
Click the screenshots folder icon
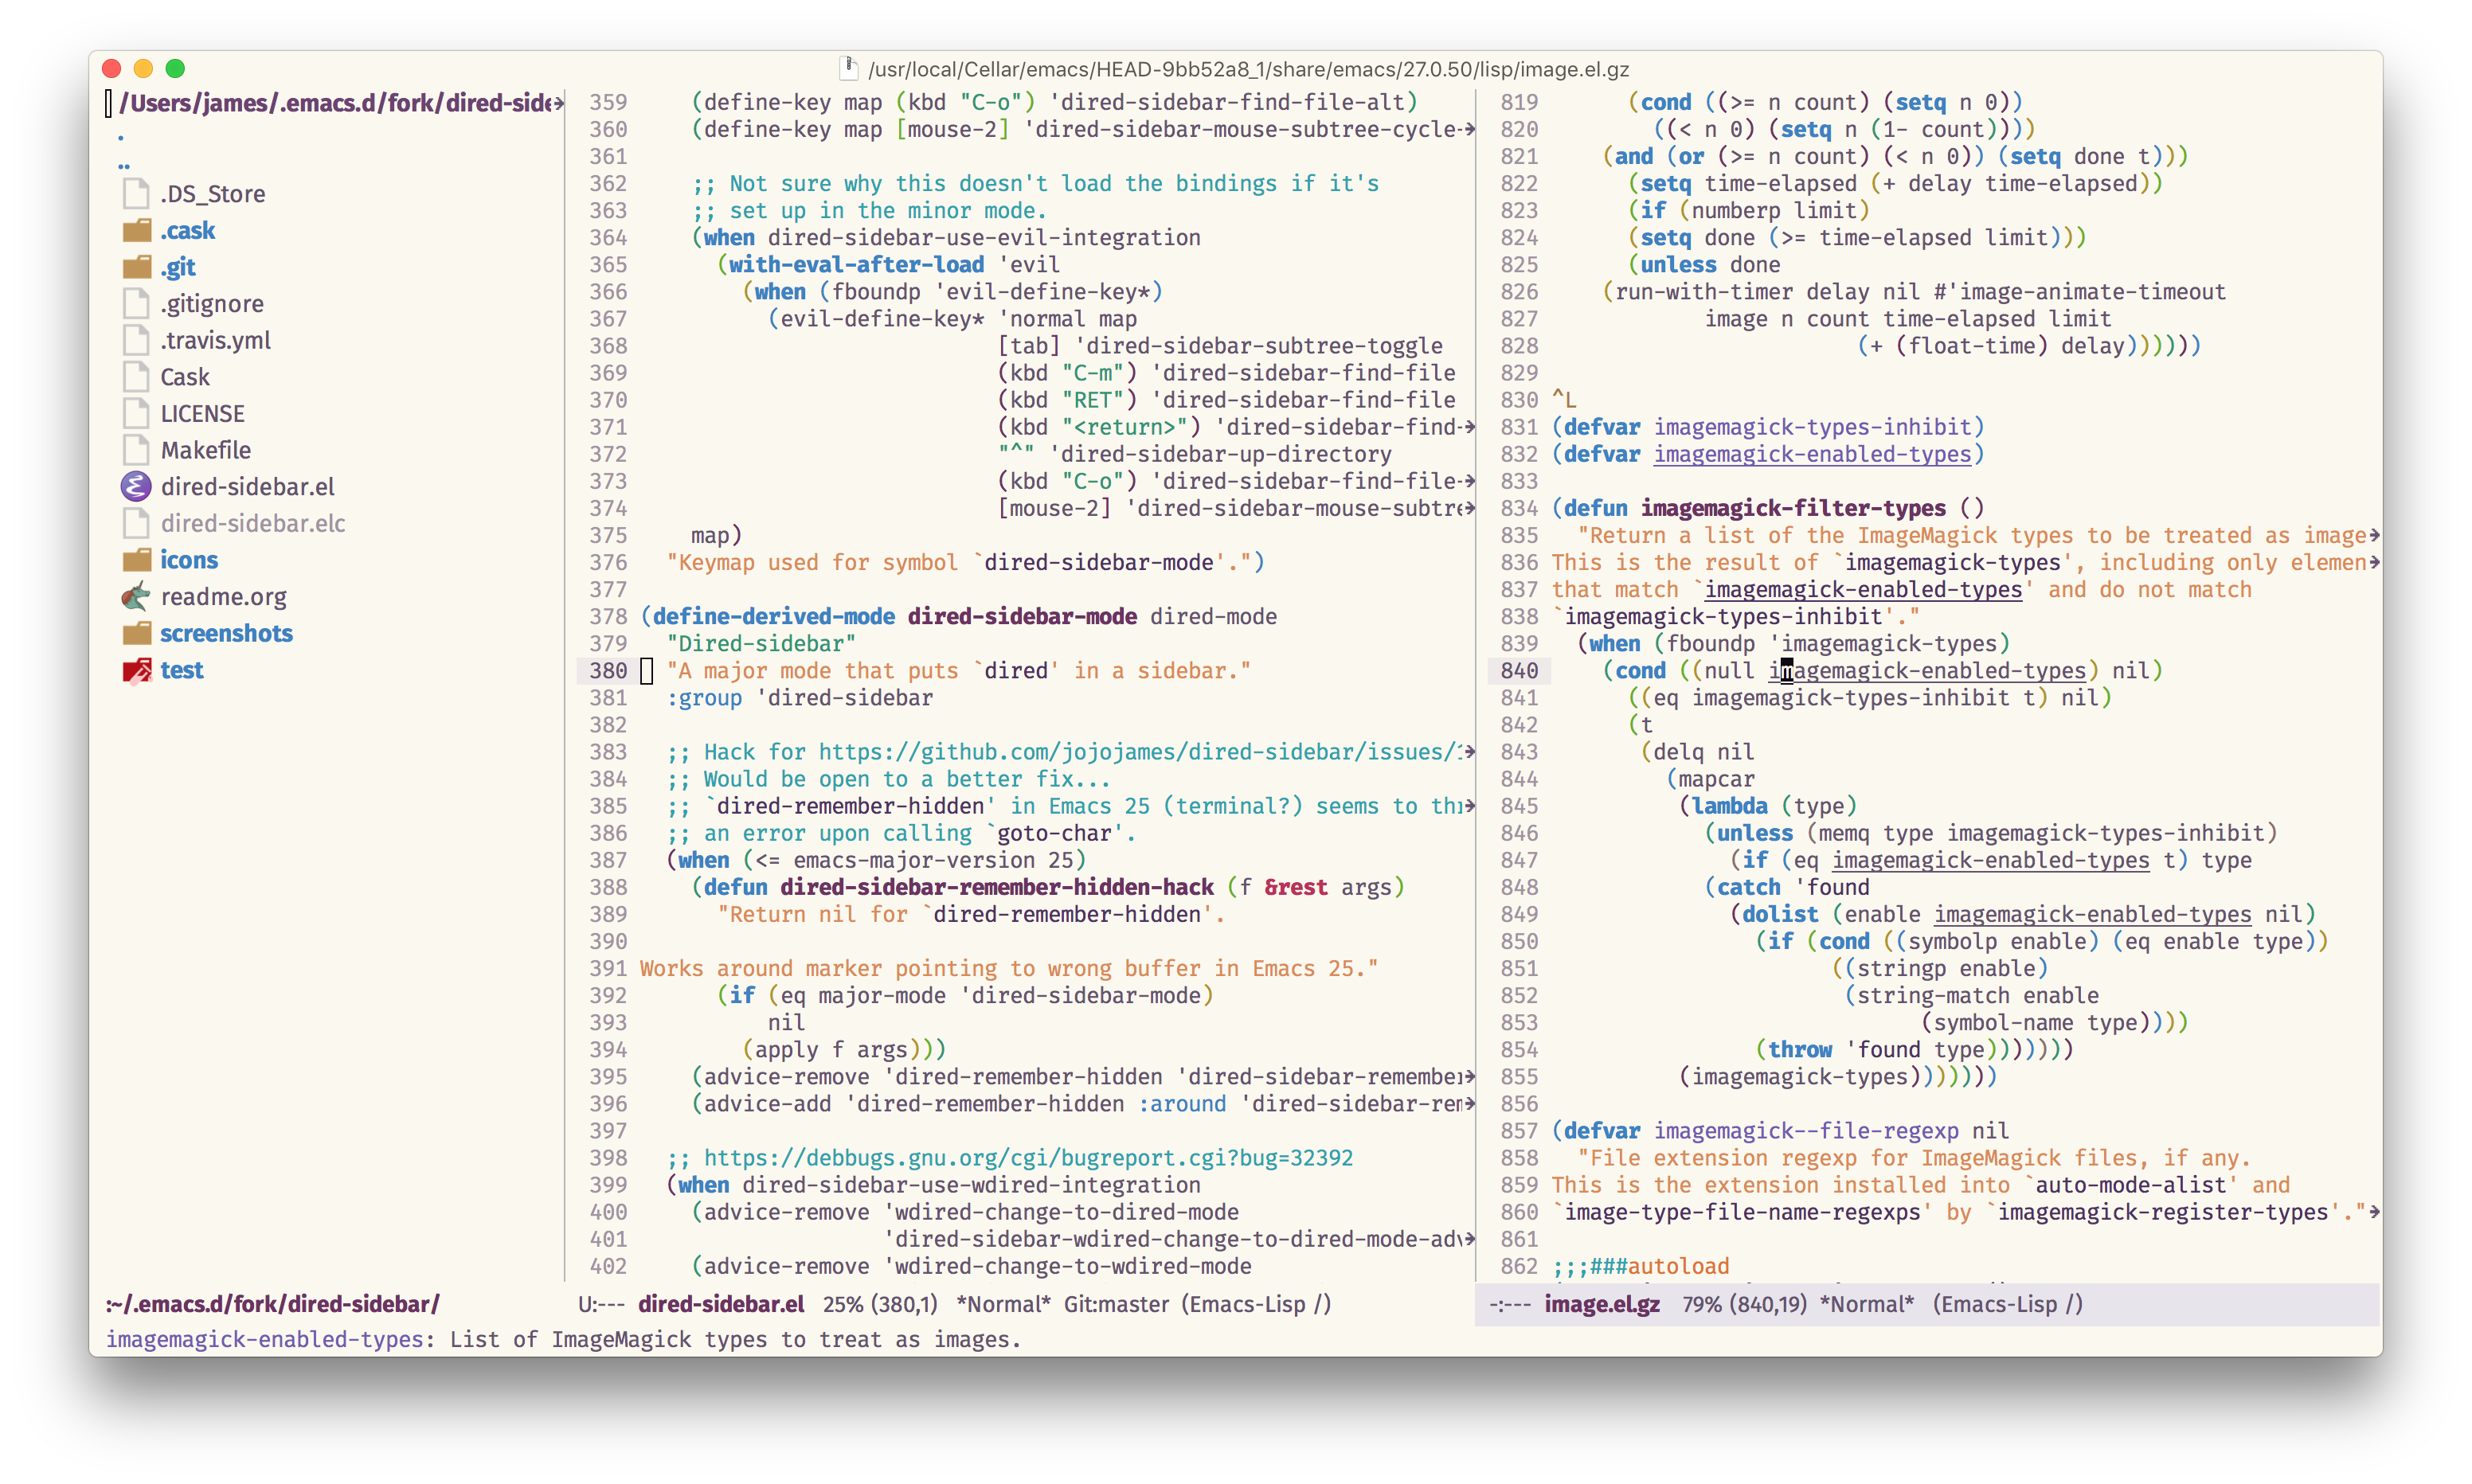pos(136,634)
